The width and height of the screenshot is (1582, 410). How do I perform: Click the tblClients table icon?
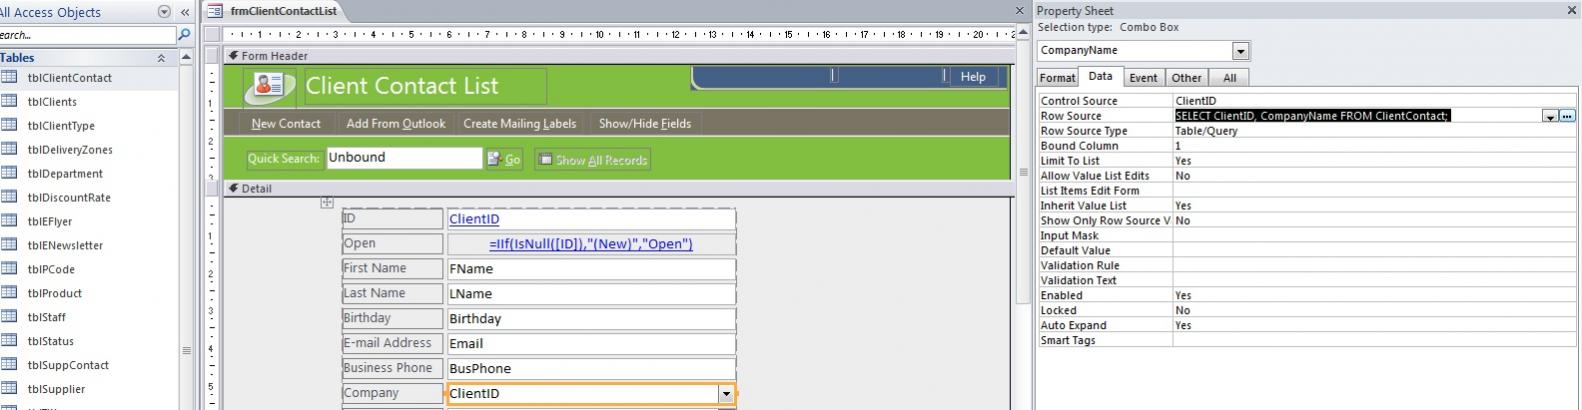(x=9, y=101)
